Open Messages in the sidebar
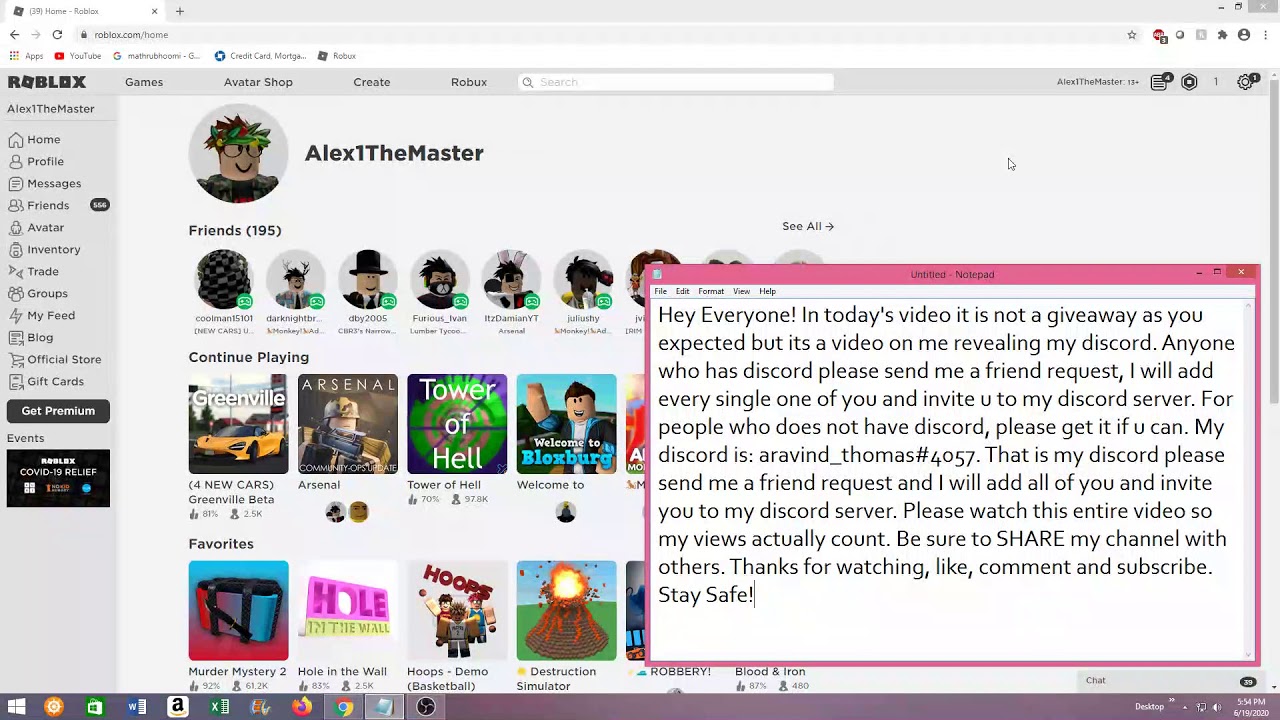The height and width of the screenshot is (720, 1280). 44,183
